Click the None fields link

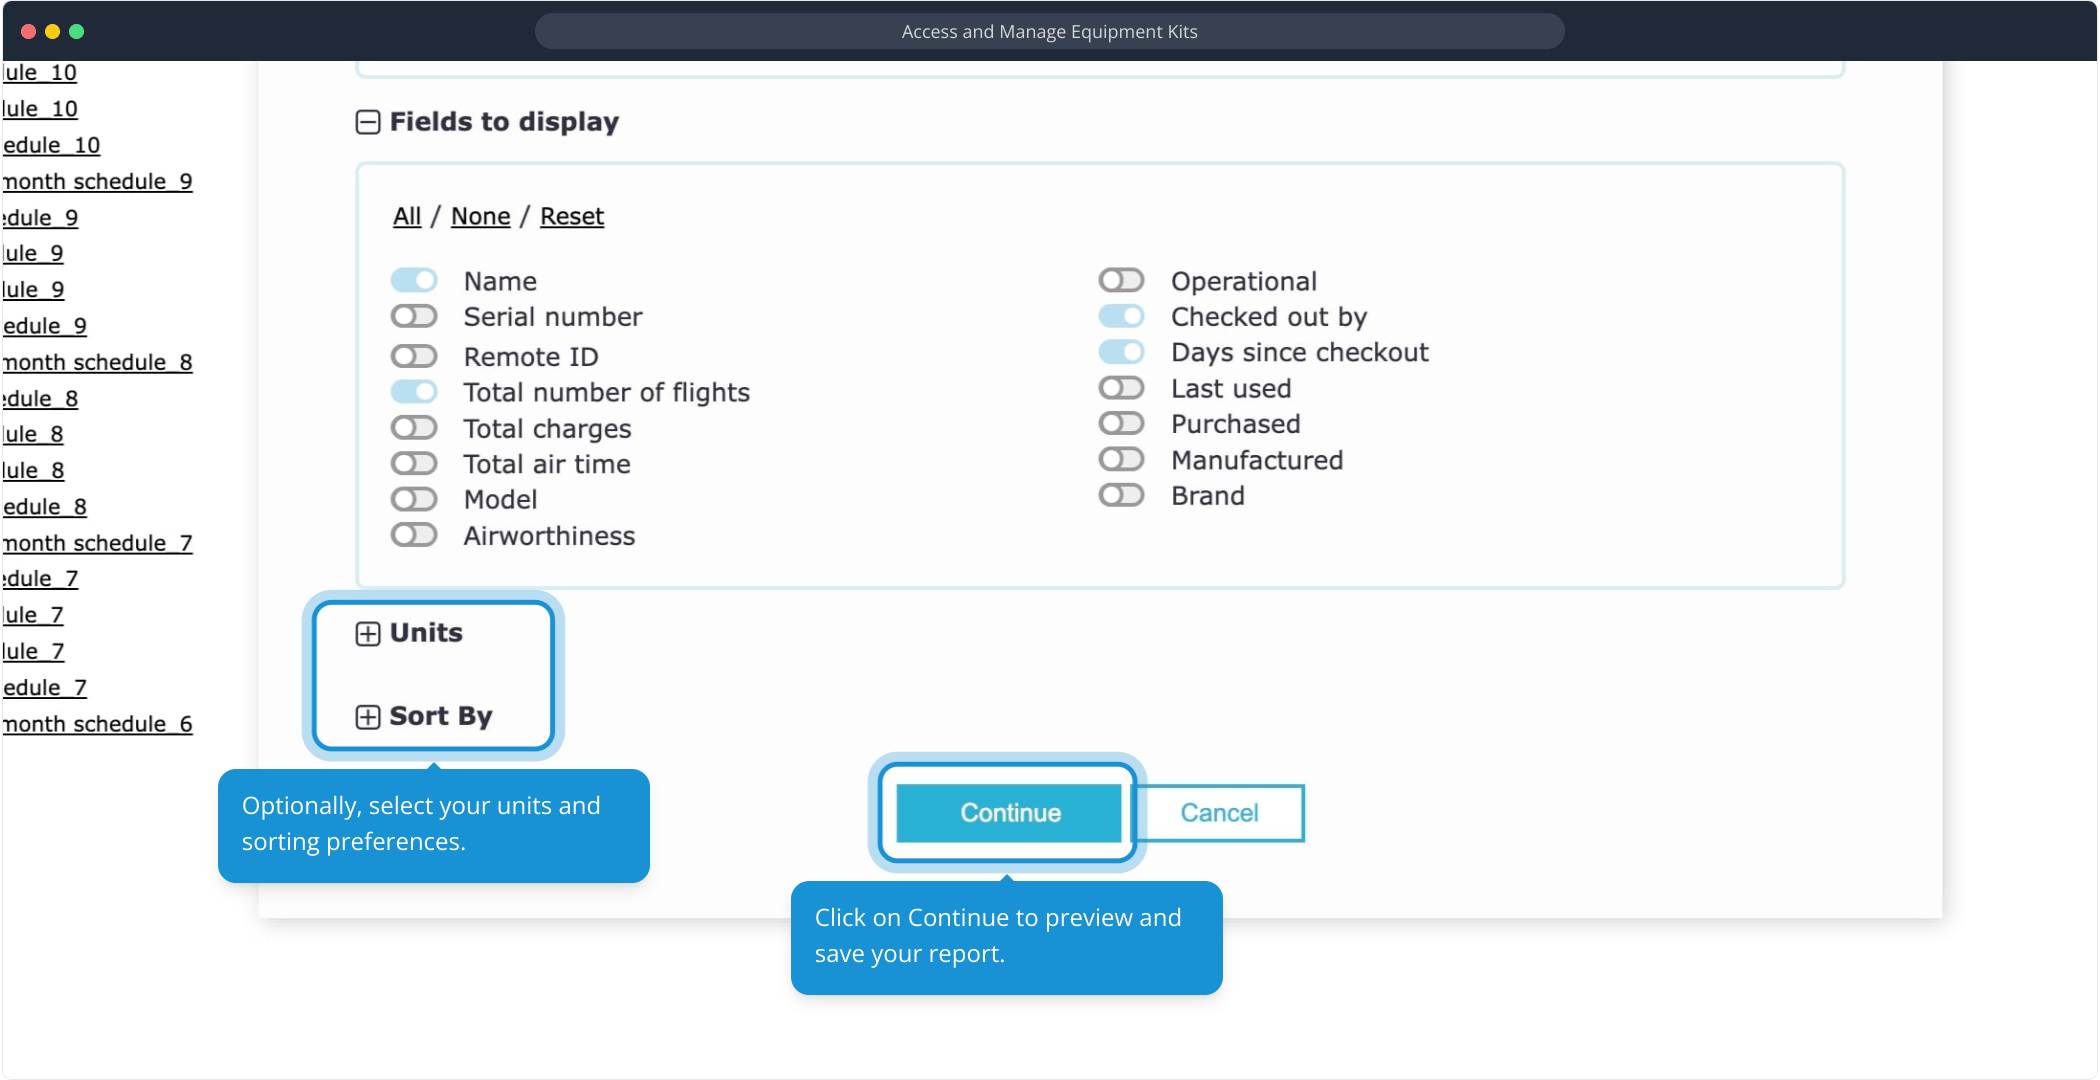point(480,216)
